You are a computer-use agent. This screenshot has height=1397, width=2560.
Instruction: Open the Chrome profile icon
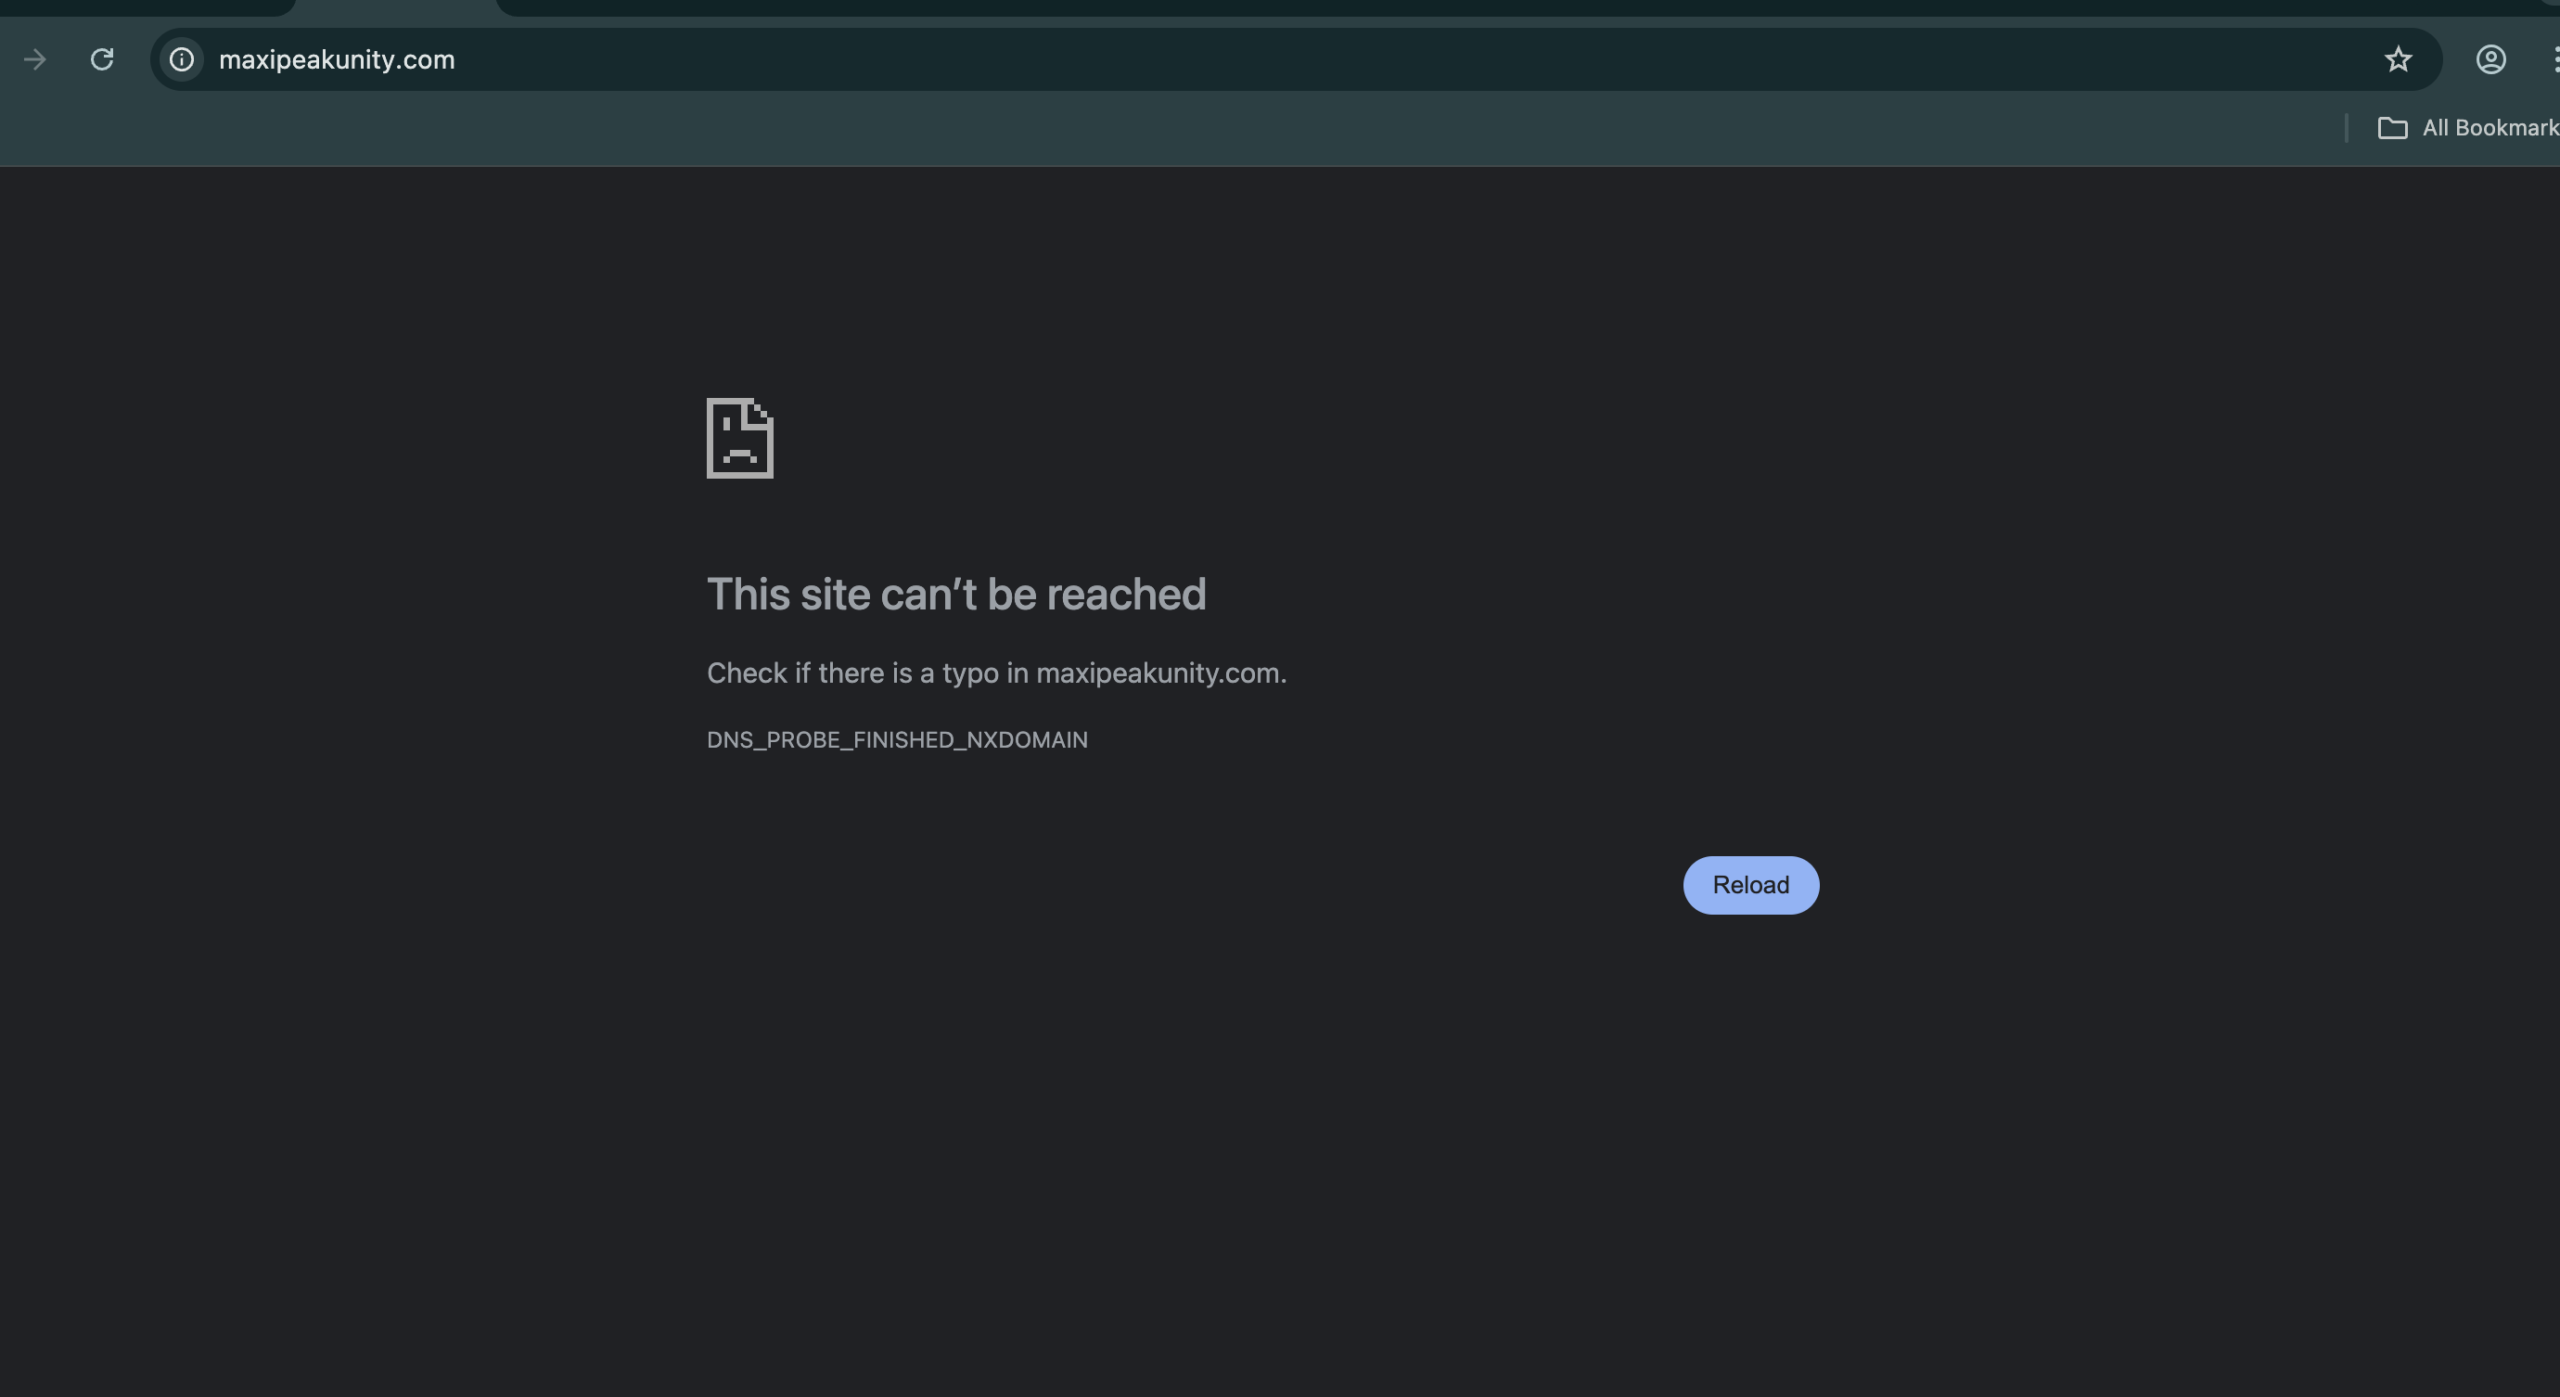pos(2490,60)
